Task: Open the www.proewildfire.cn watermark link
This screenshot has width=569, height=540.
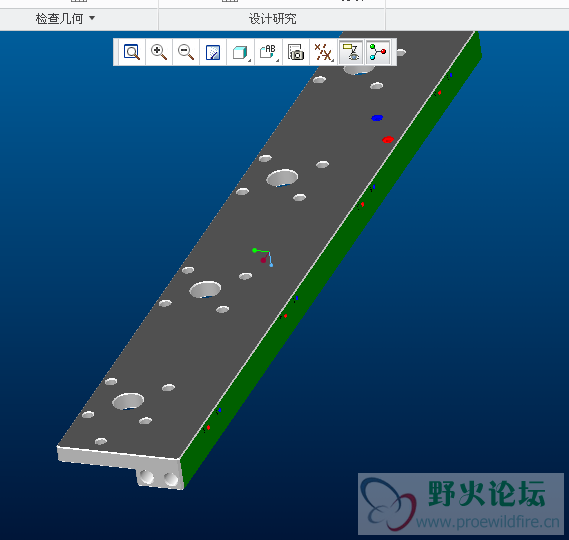Action: [487, 522]
